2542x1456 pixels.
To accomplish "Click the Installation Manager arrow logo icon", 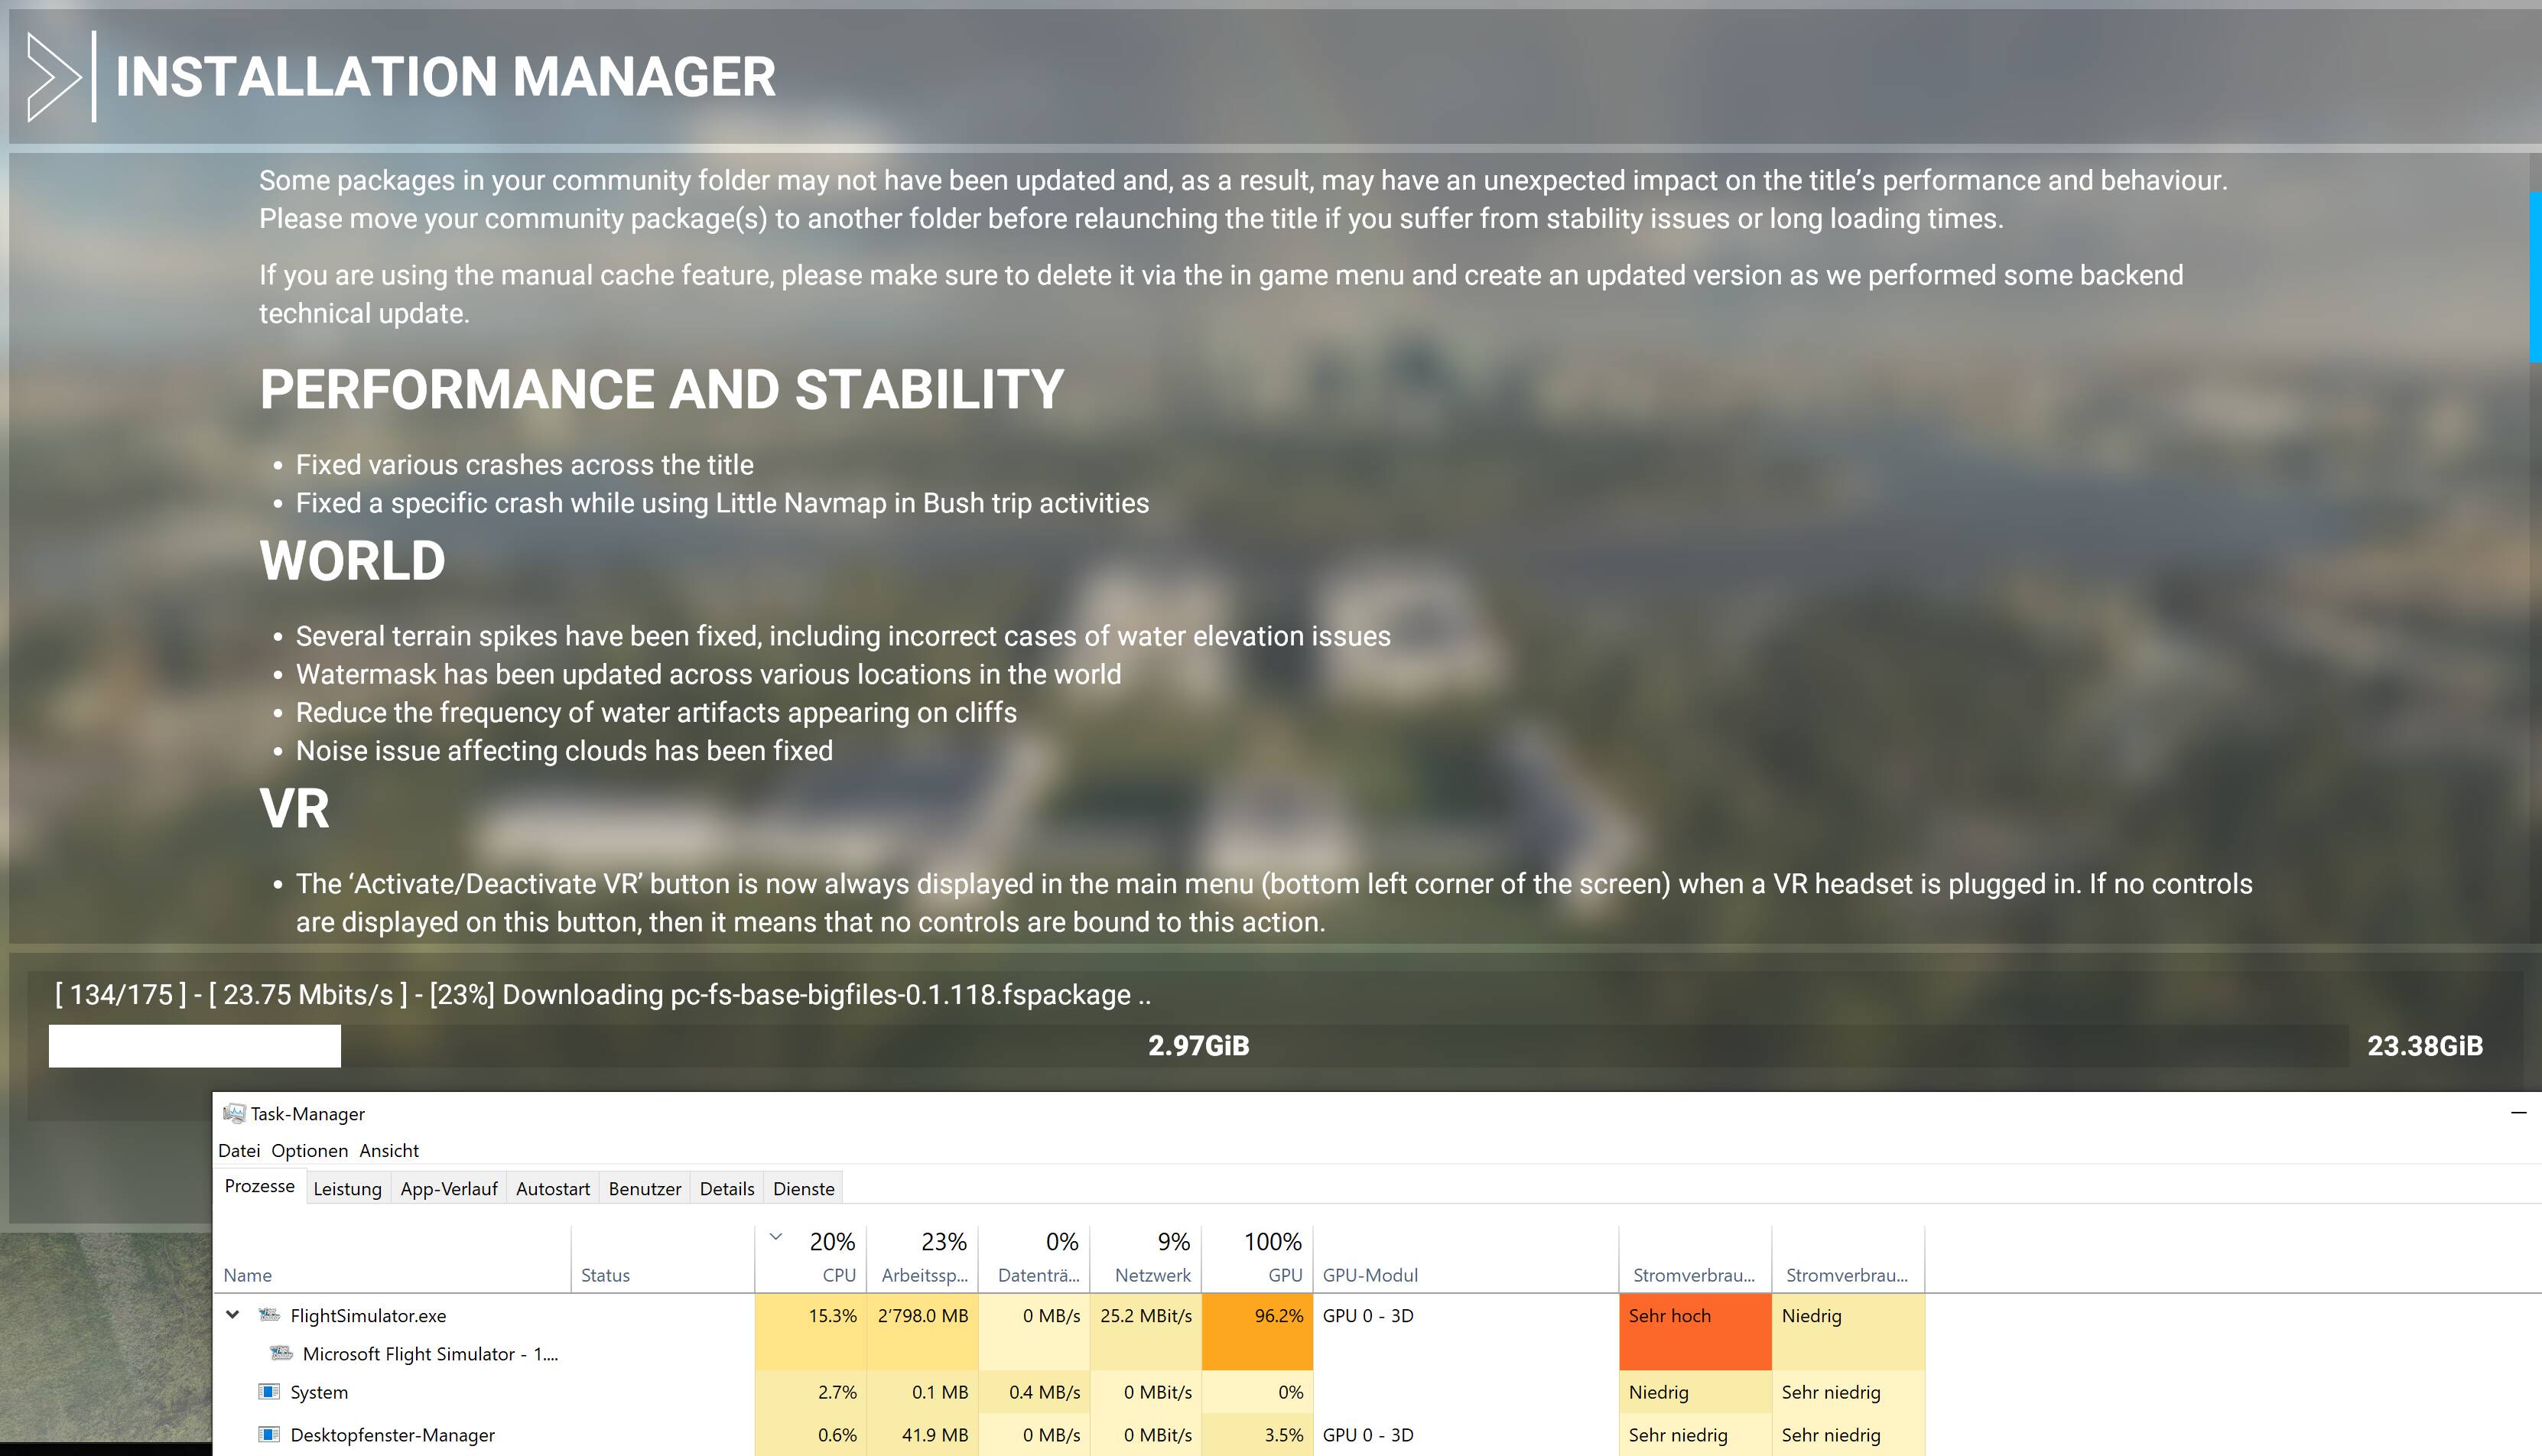I will 53,77.
